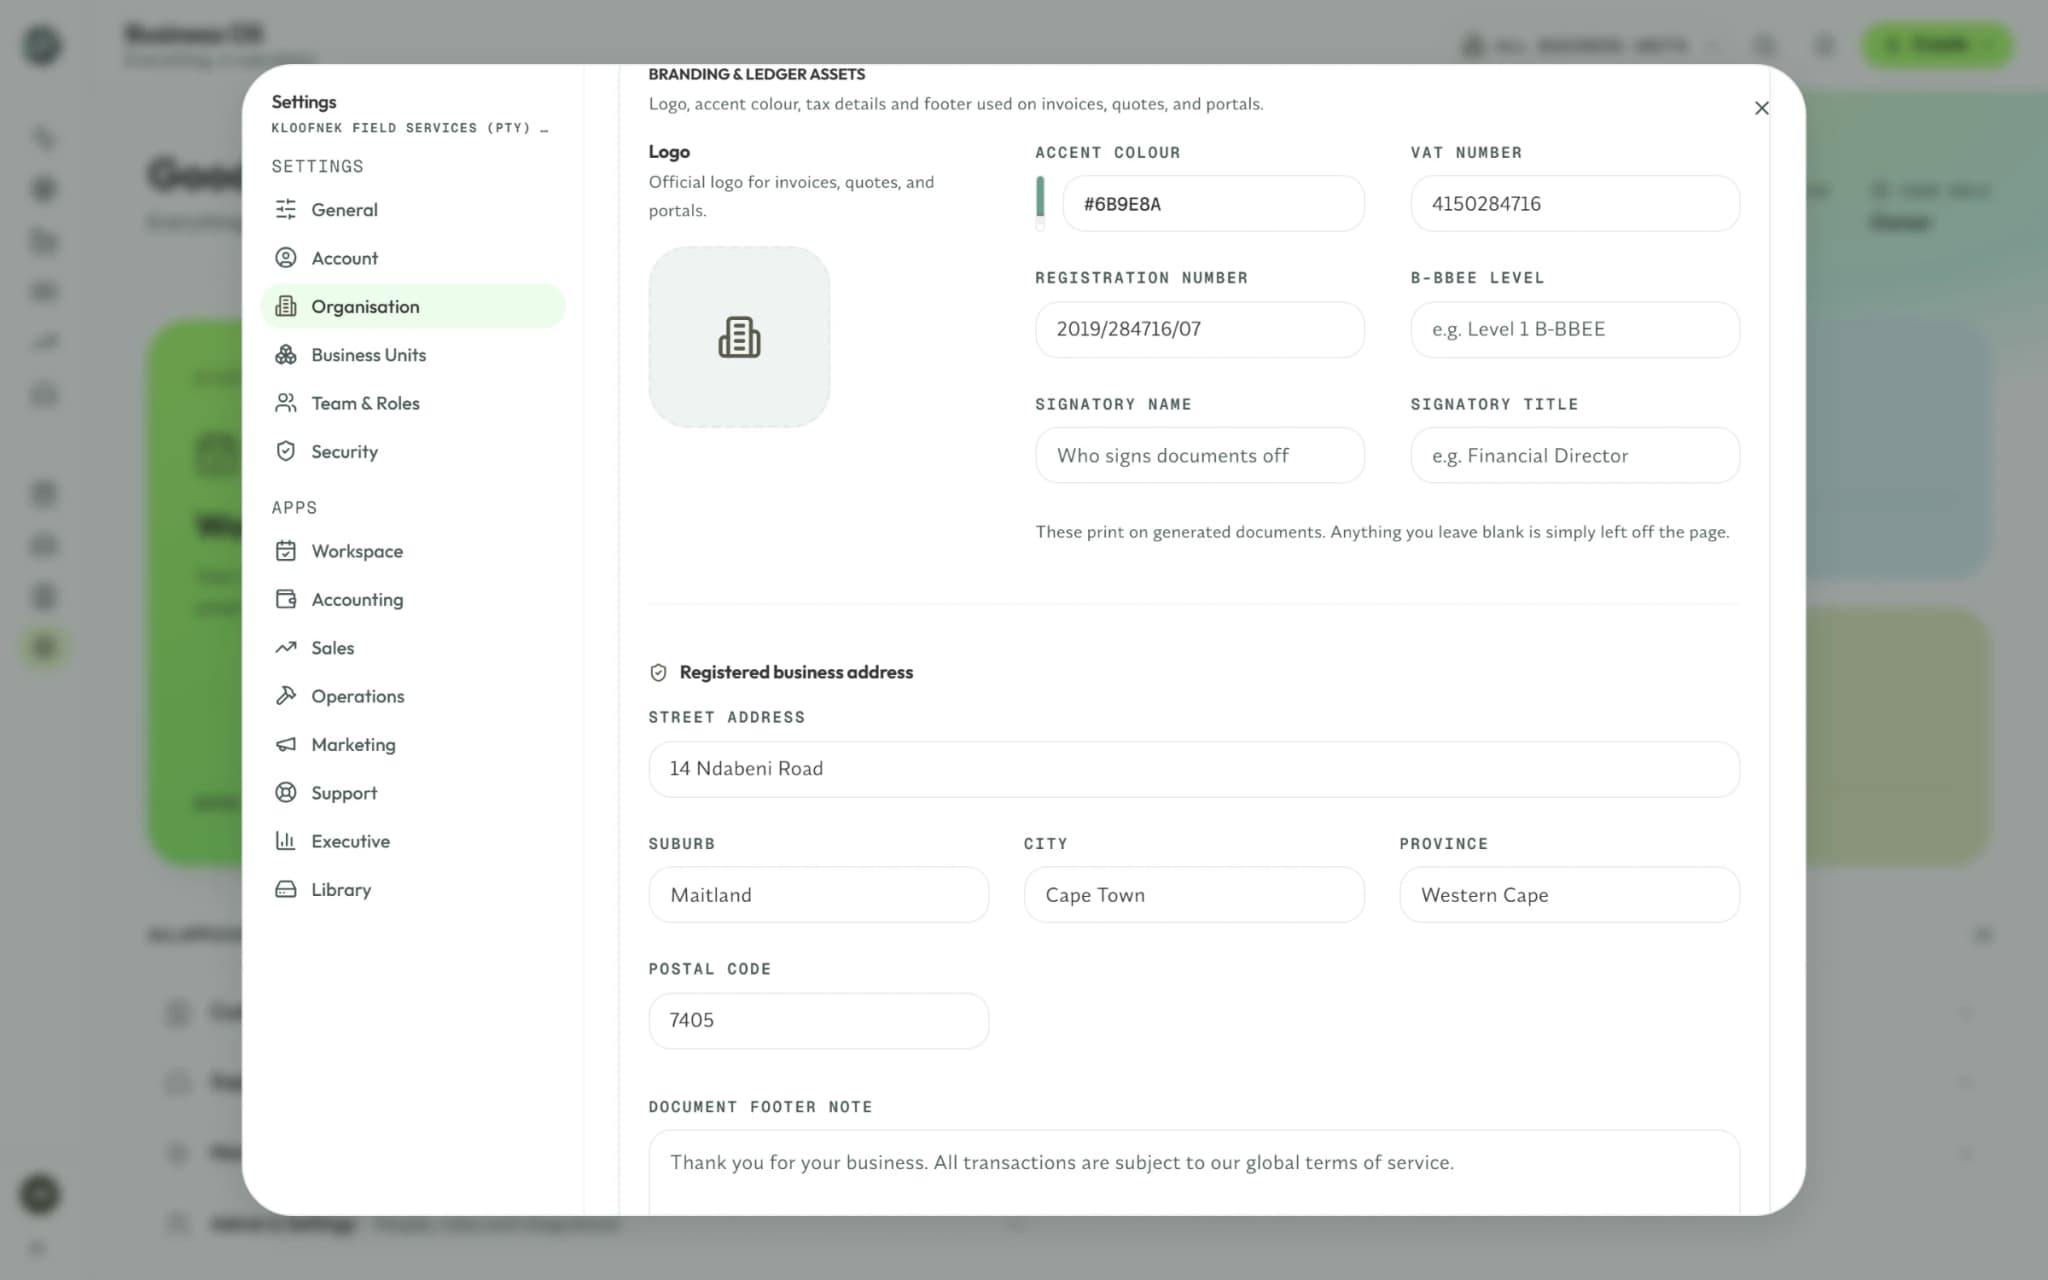Click the B-BBEE Level field

1575,329
